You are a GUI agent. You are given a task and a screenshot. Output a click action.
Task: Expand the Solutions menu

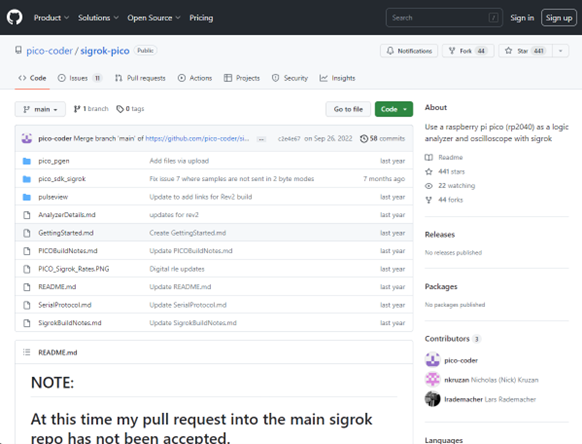click(98, 18)
